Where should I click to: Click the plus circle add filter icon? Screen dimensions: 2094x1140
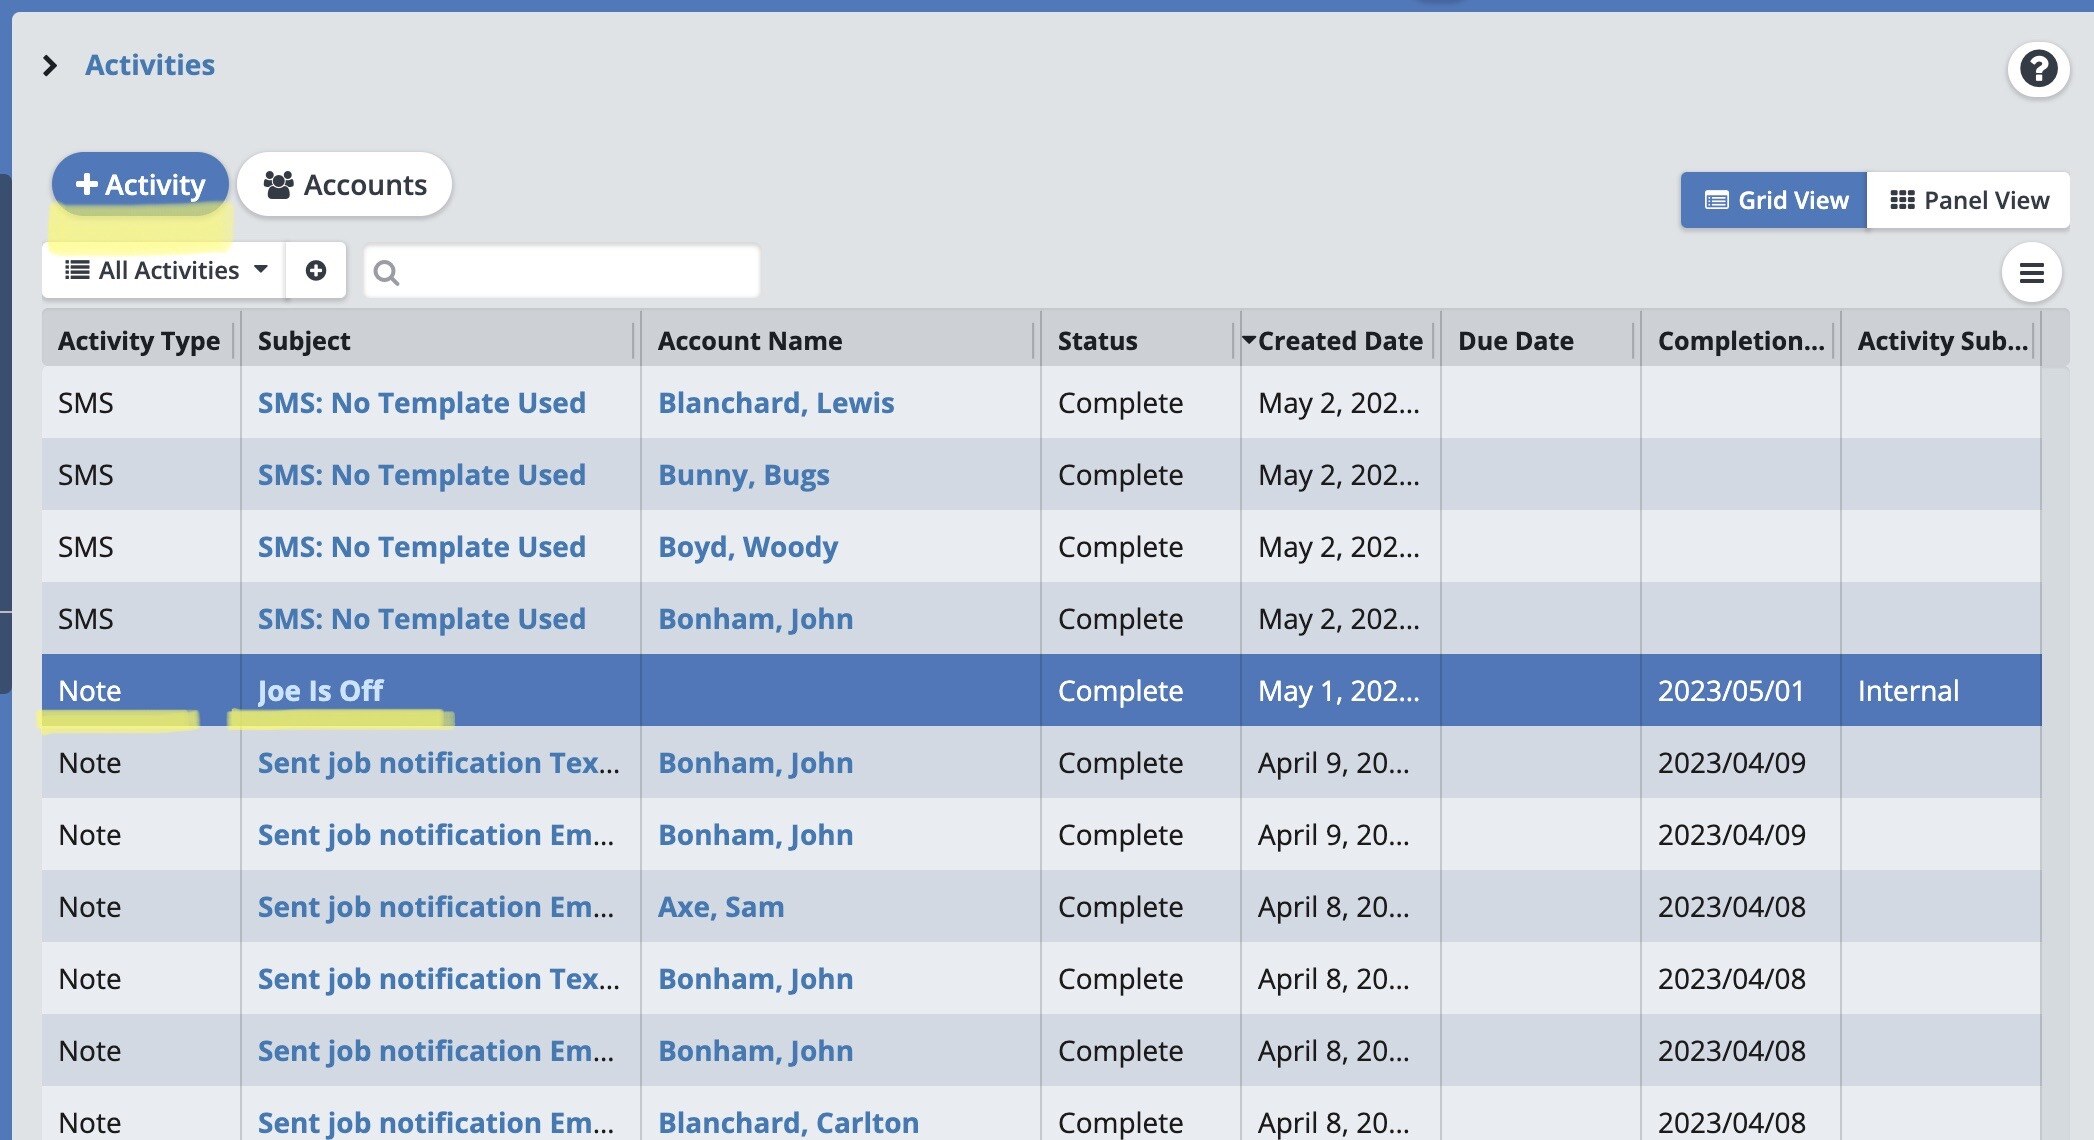pos(315,270)
